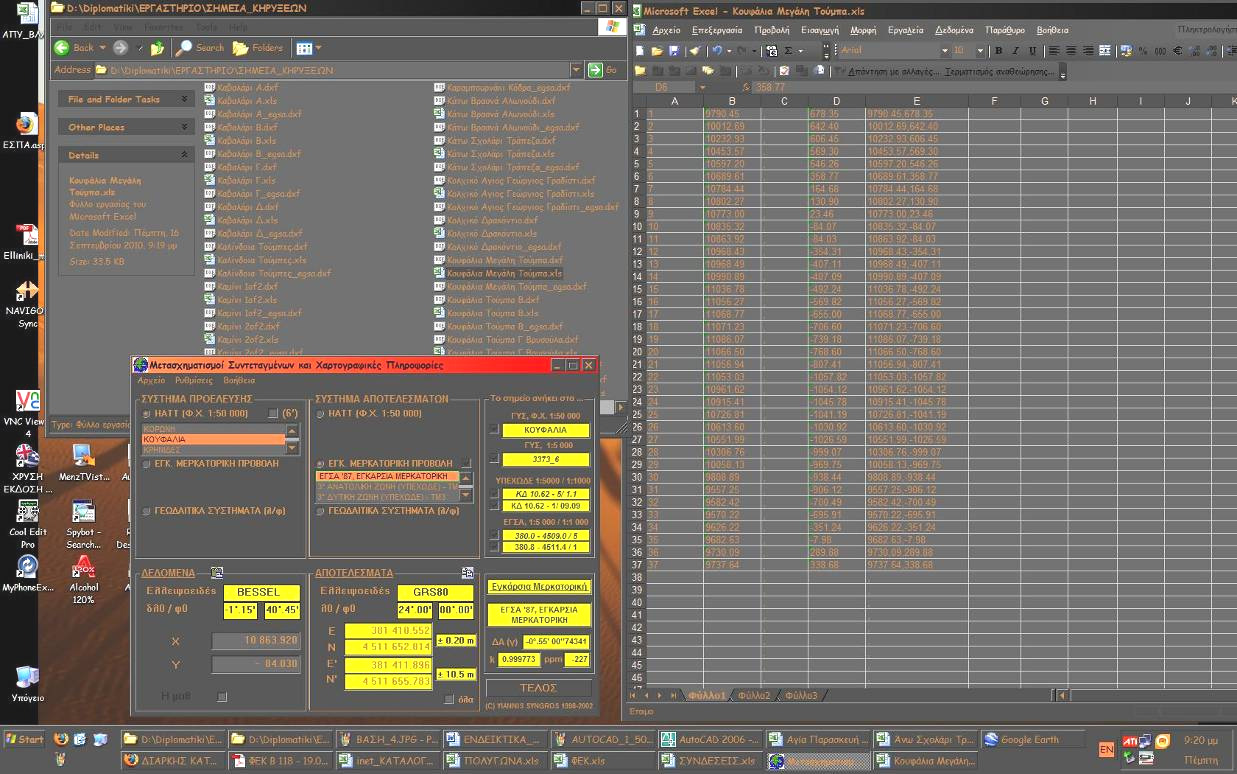
Task: Open the Views icon menu in Explorer
Action: click(x=307, y=47)
